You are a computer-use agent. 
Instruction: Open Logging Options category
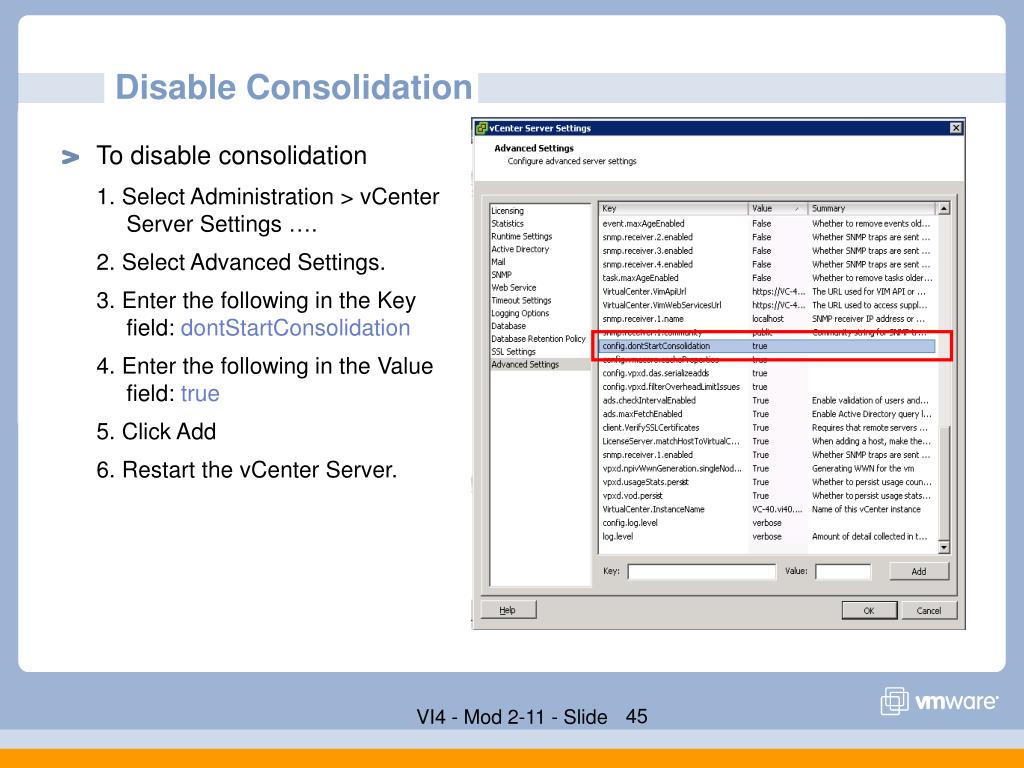(520, 313)
